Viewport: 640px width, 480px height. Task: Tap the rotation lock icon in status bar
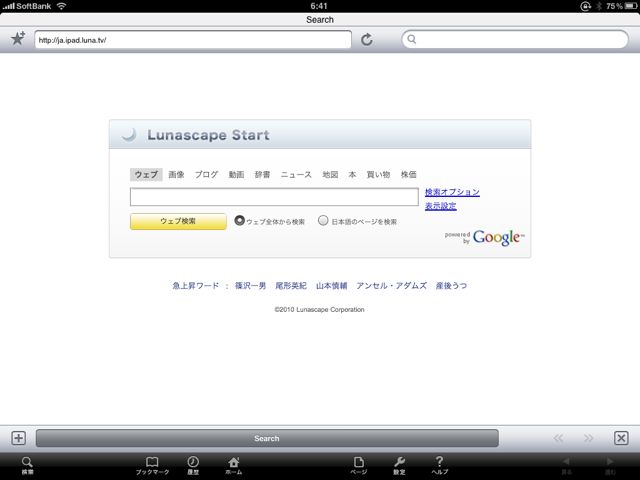(585, 6)
